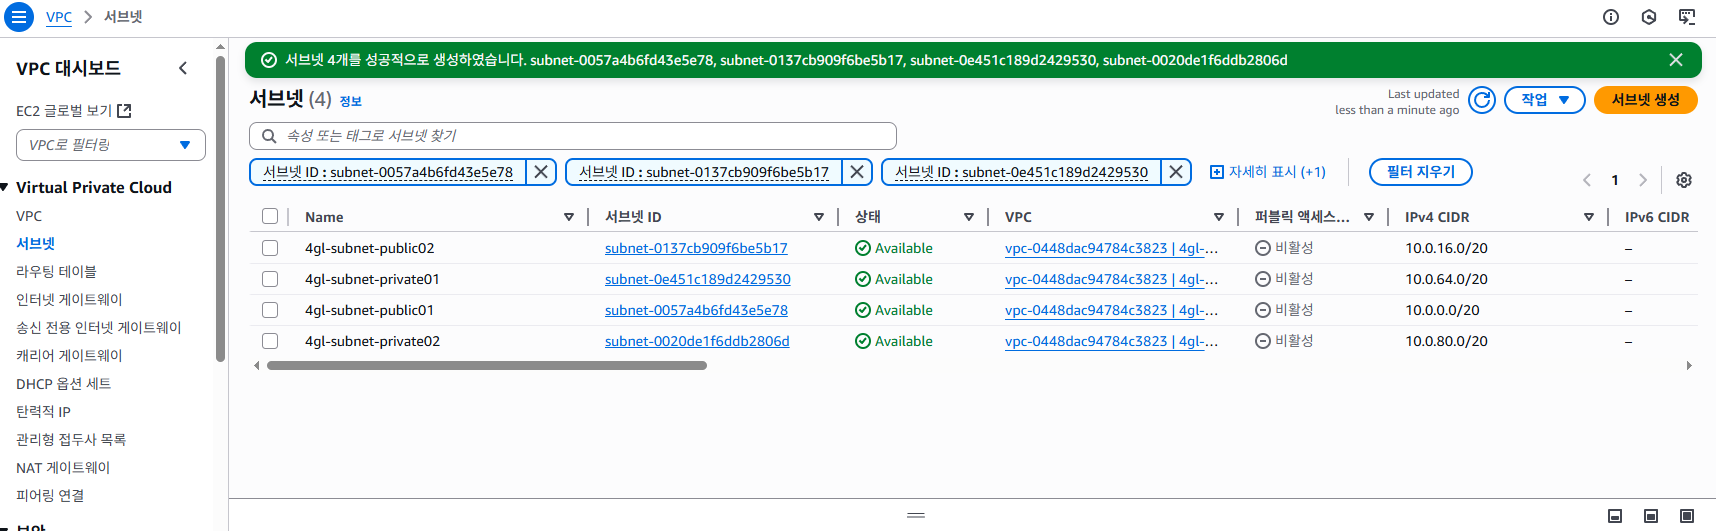Screen dimensions: 1716x531
Task: Select 라우팅 테이블 in sidebar
Action: [56, 272]
